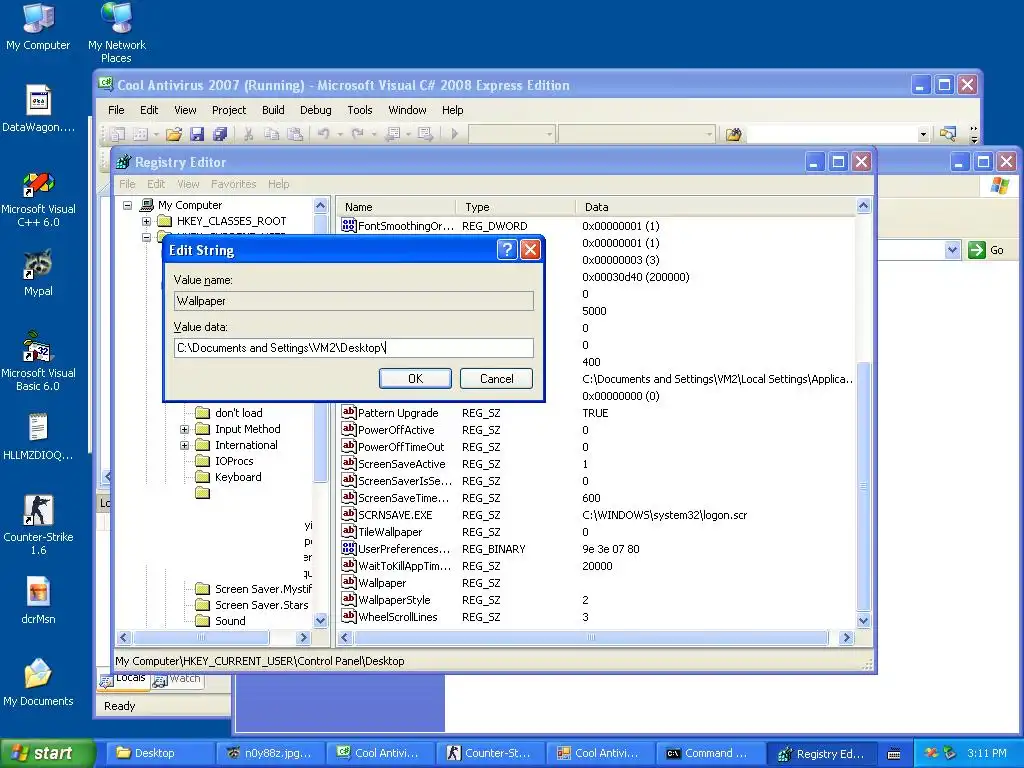Click the help question mark in Edit String dialog

tap(507, 249)
